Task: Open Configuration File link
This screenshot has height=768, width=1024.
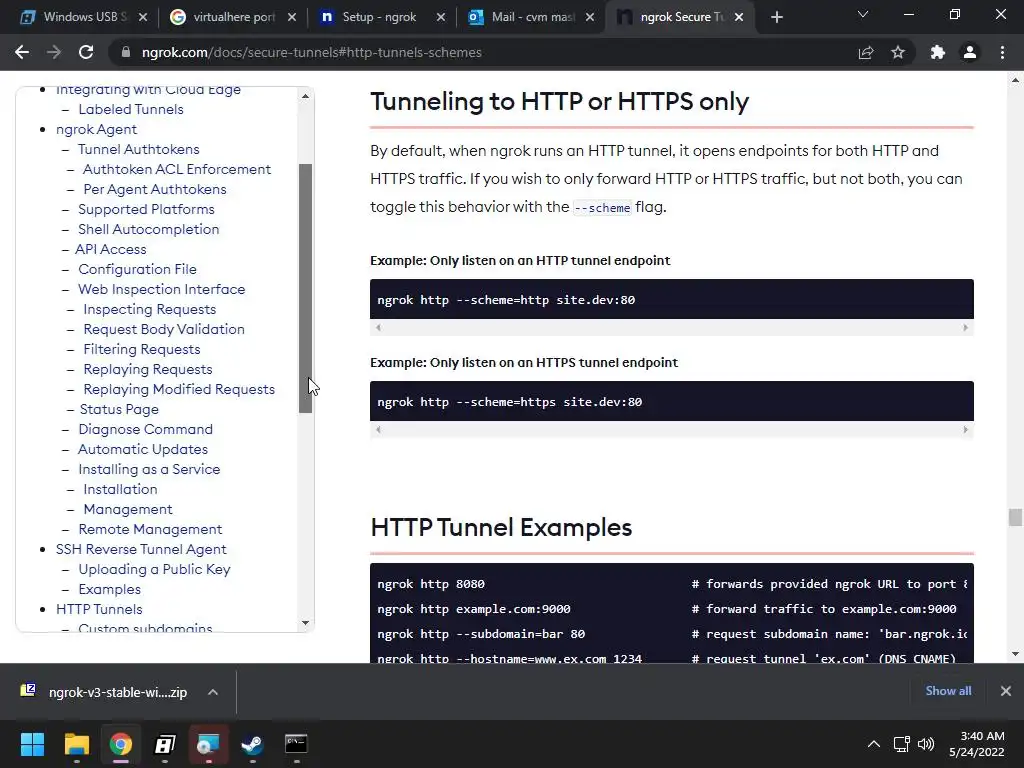Action: (x=137, y=269)
